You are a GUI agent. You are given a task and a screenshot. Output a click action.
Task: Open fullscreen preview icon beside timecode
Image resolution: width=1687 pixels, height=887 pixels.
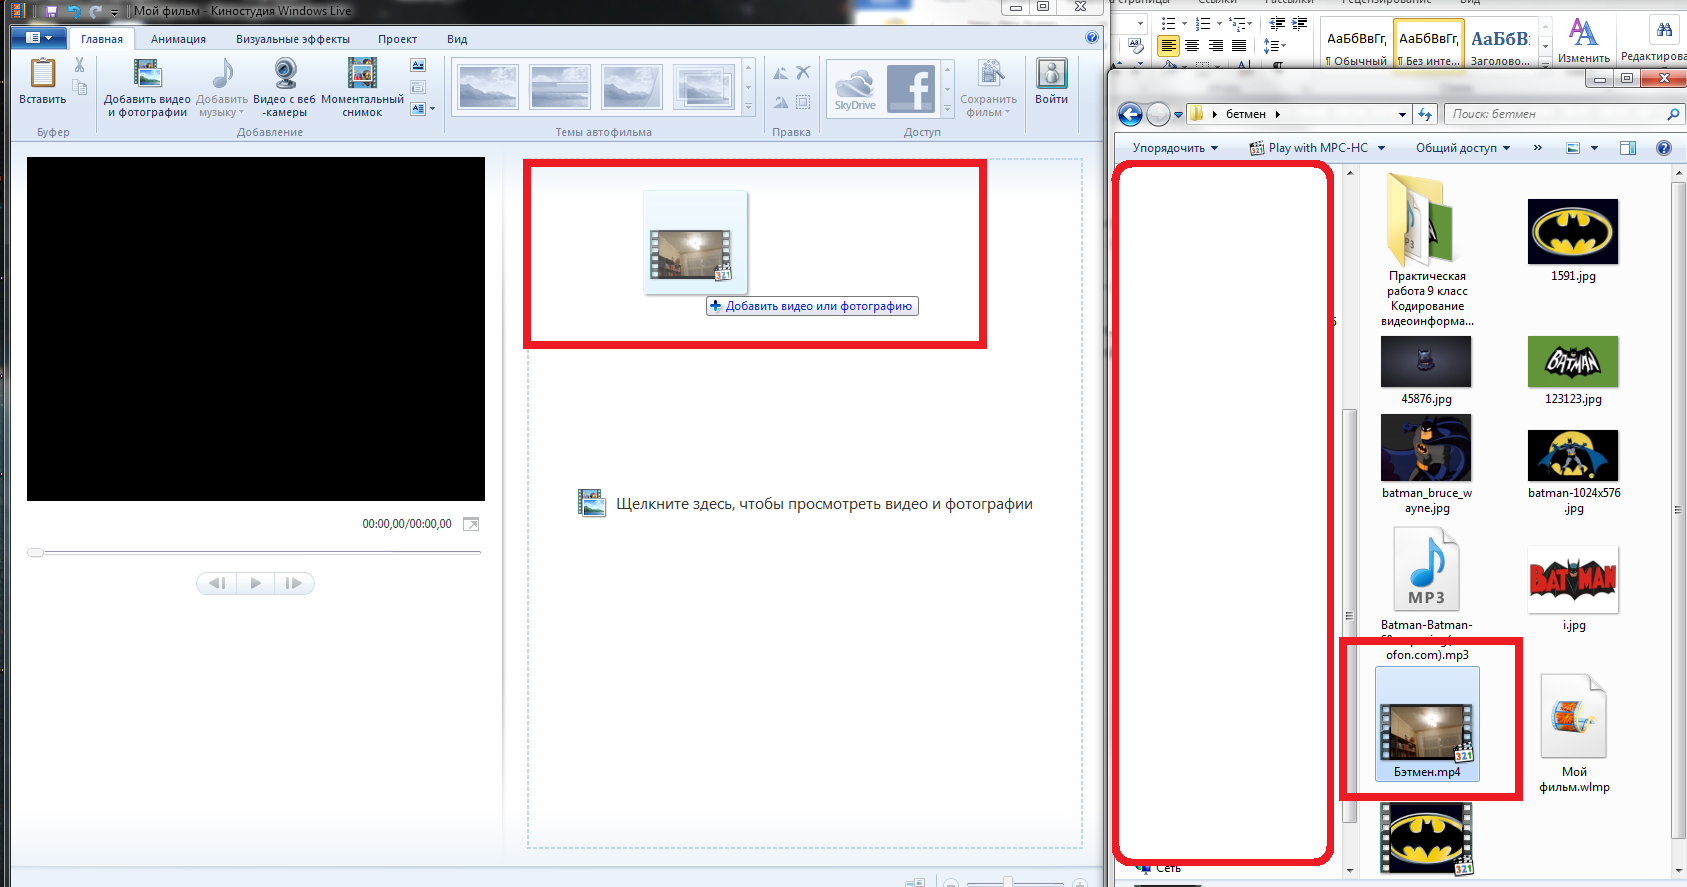tap(471, 524)
